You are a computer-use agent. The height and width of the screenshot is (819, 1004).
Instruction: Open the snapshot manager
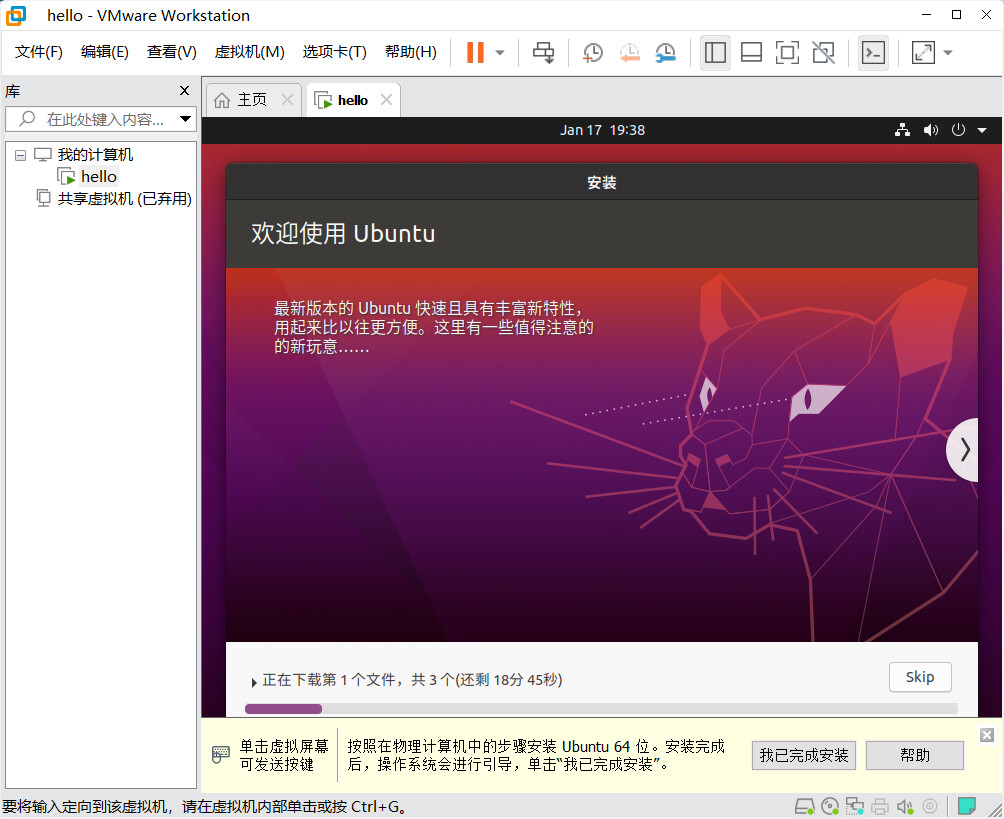coord(666,53)
